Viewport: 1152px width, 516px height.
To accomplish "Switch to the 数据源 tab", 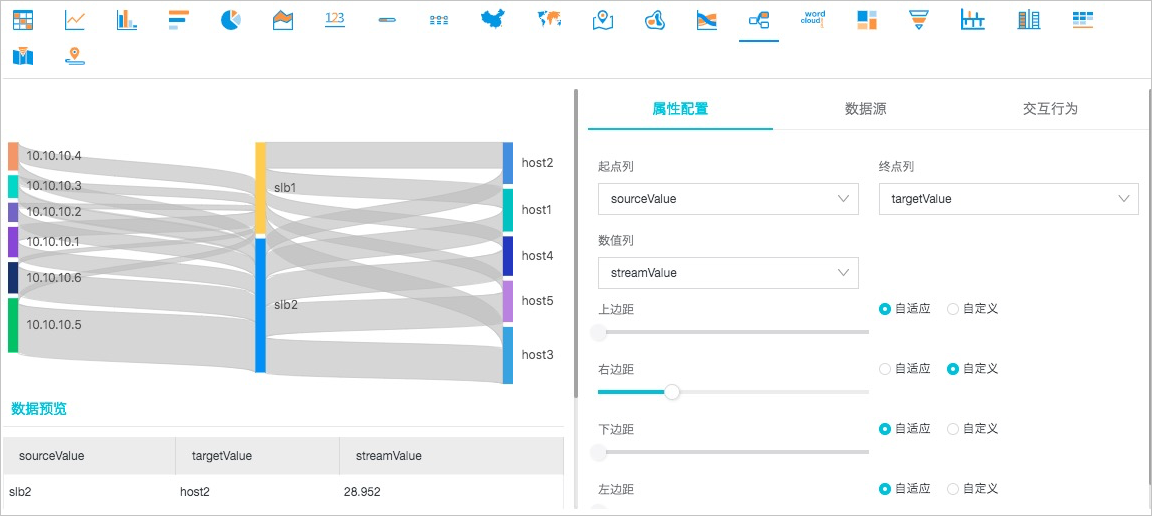I will pyautogui.click(x=865, y=109).
